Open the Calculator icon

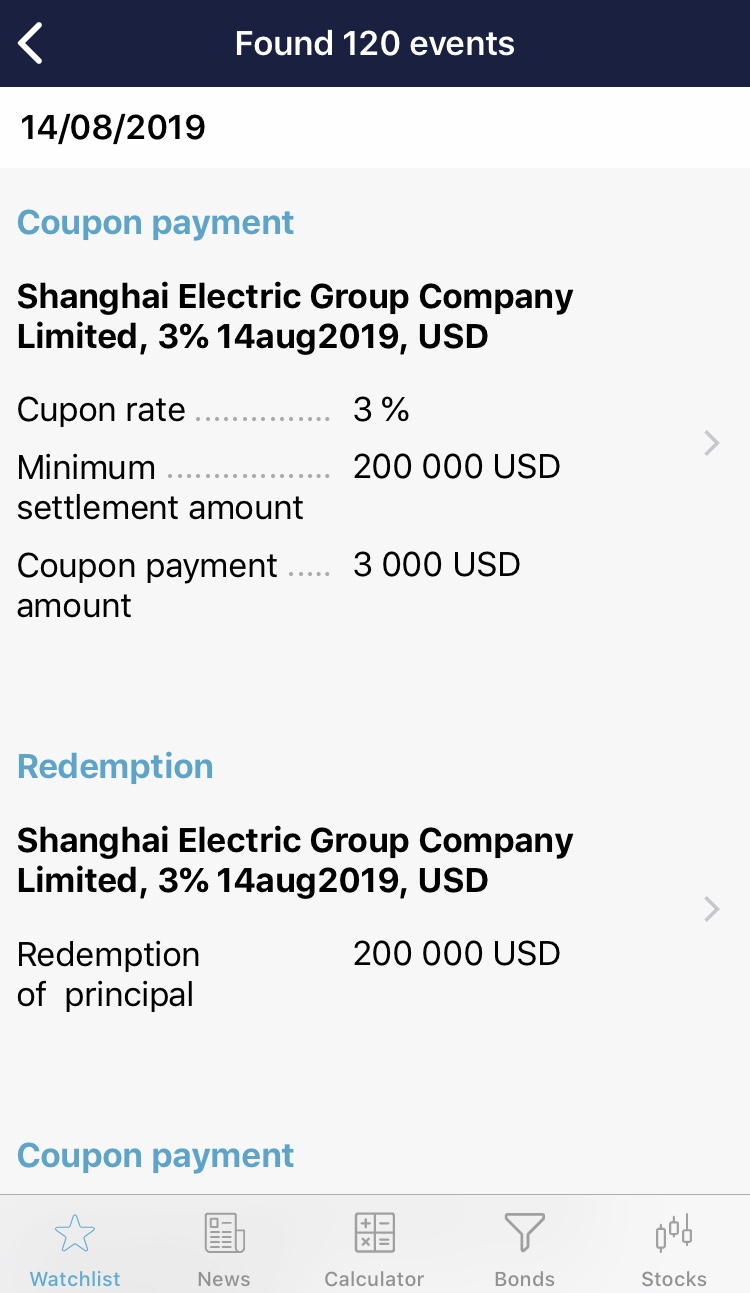(x=374, y=1233)
